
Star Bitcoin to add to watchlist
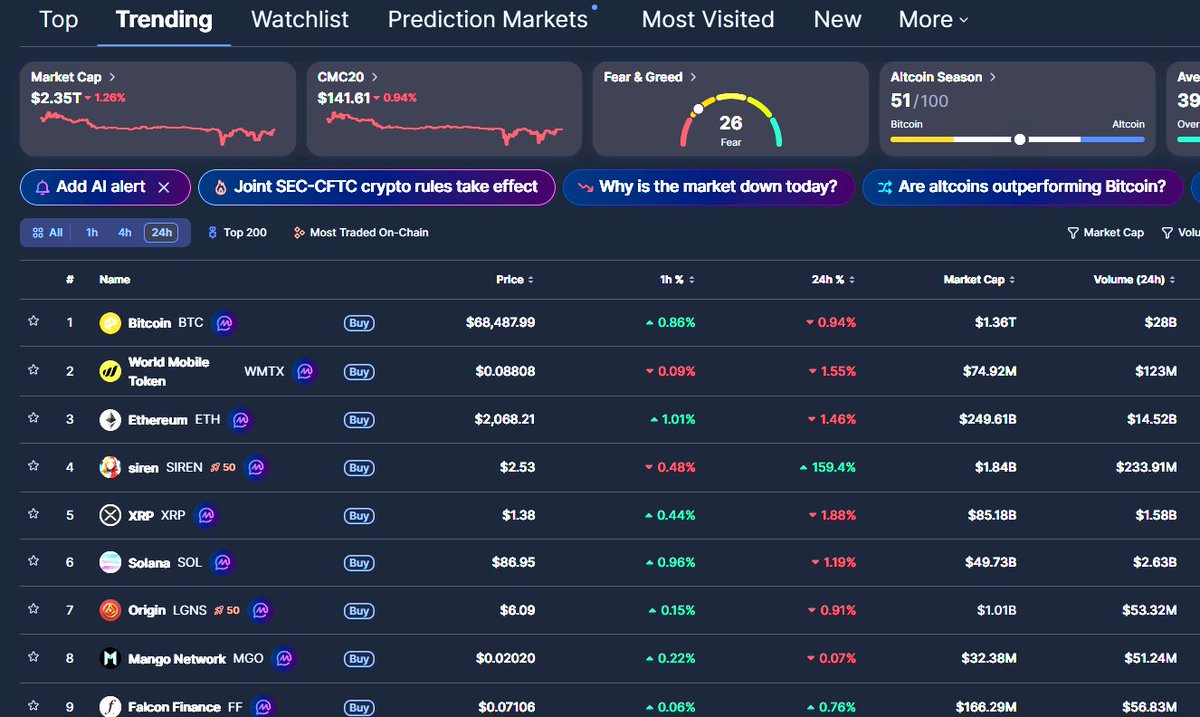pyautogui.click(x=33, y=322)
